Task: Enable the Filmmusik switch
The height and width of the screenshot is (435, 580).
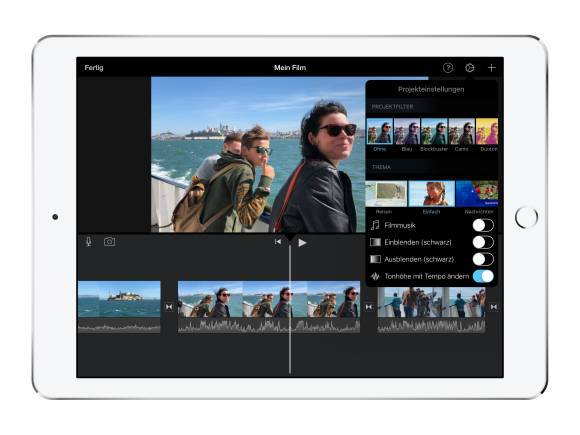Action: coord(483,225)
